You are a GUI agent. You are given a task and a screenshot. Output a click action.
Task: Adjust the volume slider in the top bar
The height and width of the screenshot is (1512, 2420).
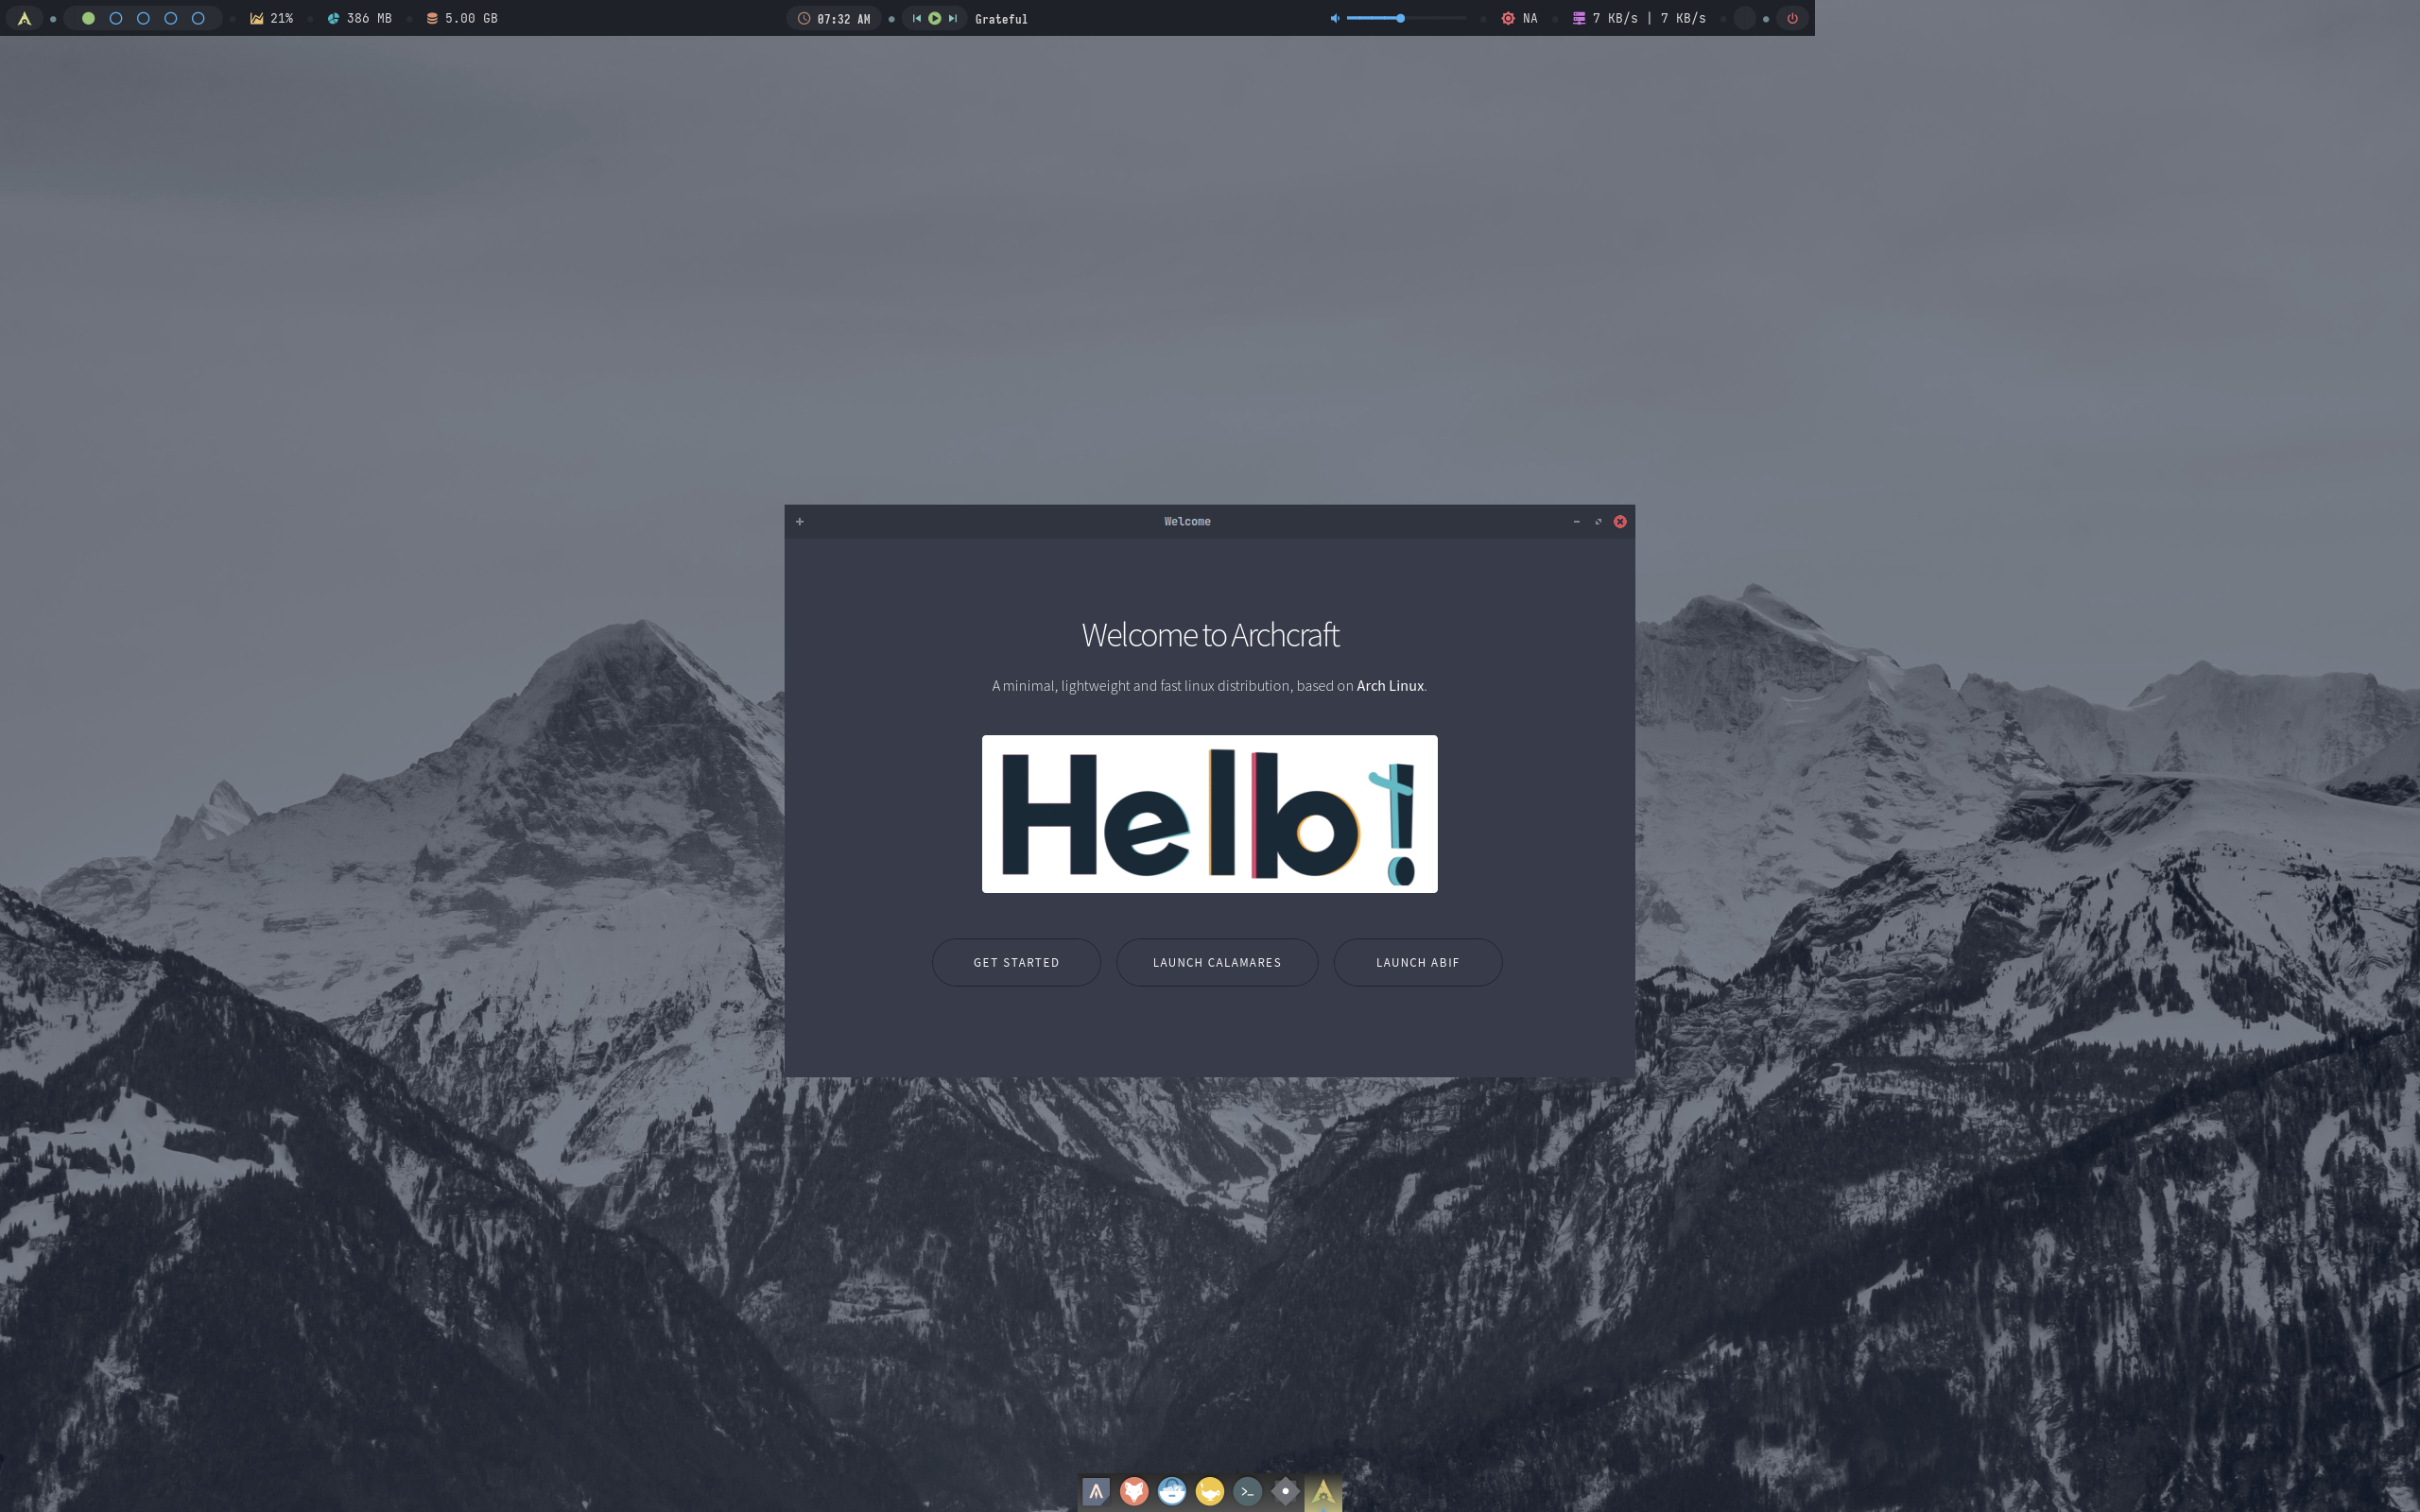coord(1406,18)
